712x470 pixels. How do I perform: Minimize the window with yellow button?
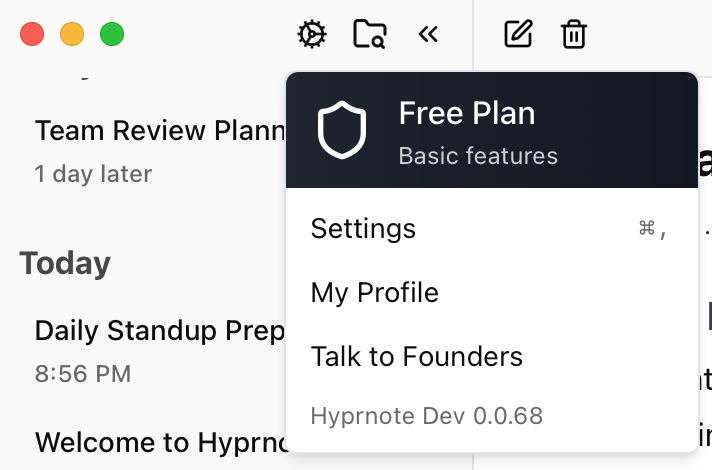72,34
